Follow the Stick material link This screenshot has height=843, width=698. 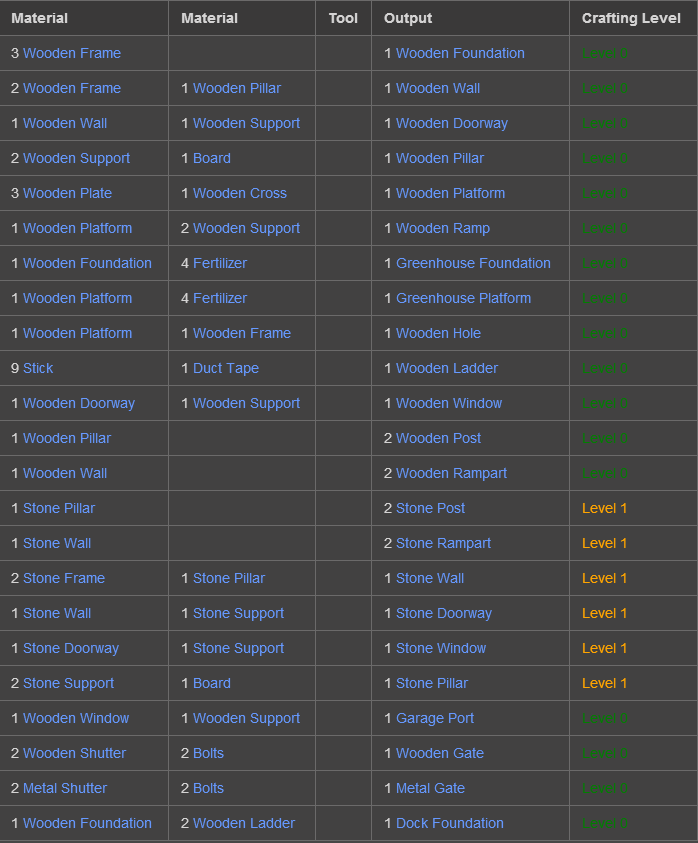point(38,368)
